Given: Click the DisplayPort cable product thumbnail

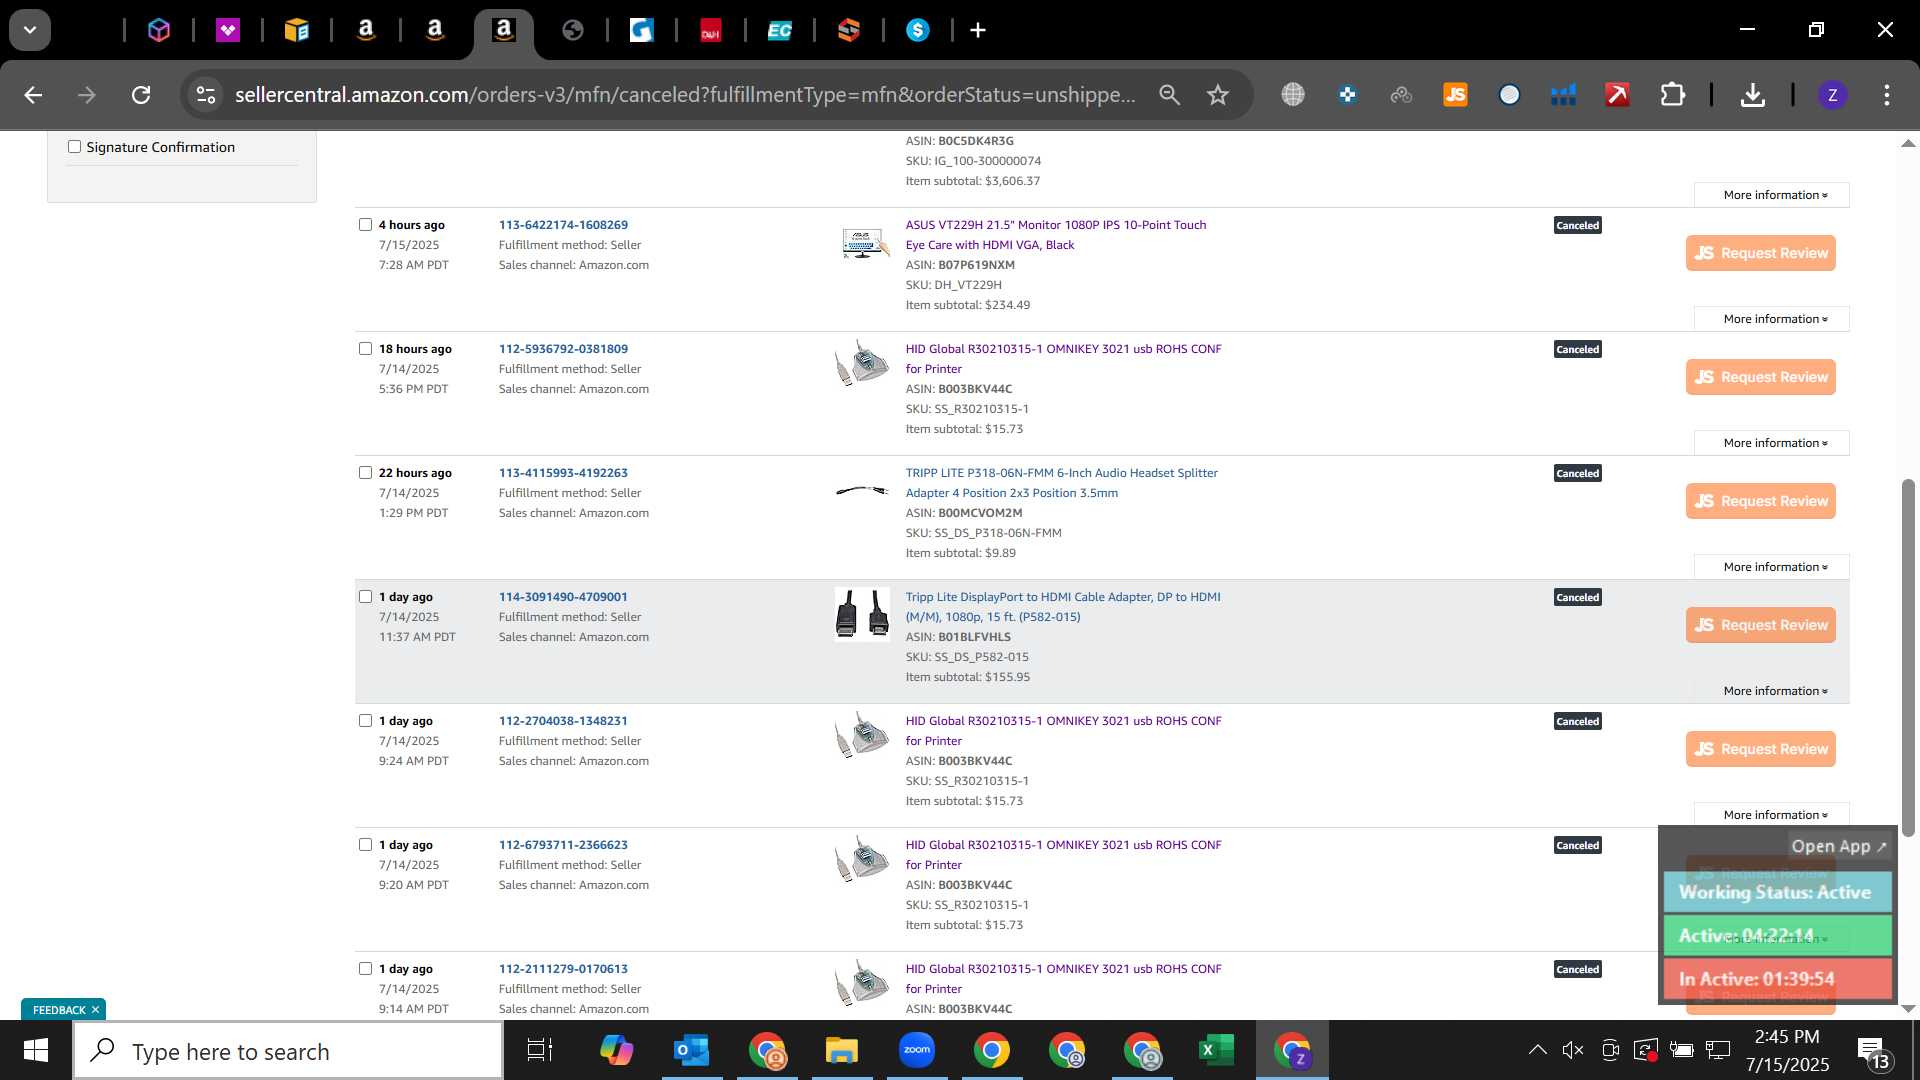Looking at the screenshot, I should (862, 613).
